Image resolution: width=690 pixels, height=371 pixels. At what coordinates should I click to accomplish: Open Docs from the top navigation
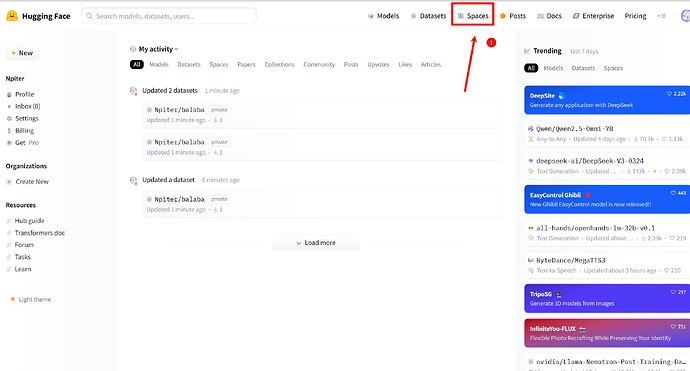tap(549, 16)
